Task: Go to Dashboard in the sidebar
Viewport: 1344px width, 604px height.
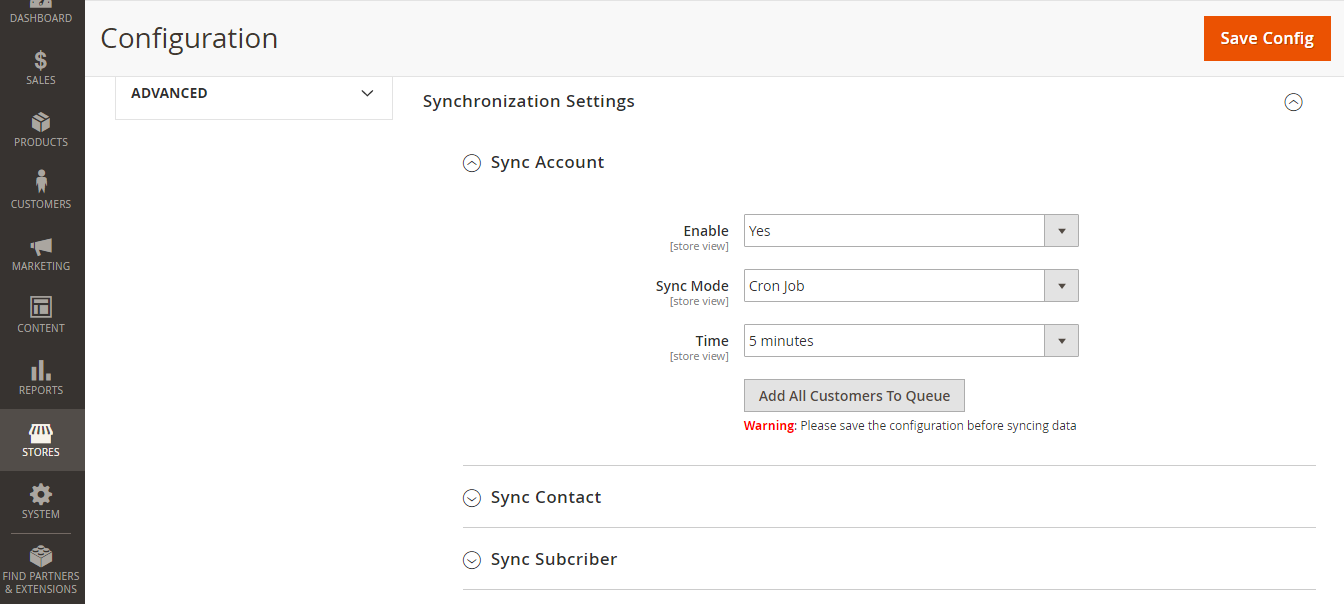Action: (x=41, y=14)
